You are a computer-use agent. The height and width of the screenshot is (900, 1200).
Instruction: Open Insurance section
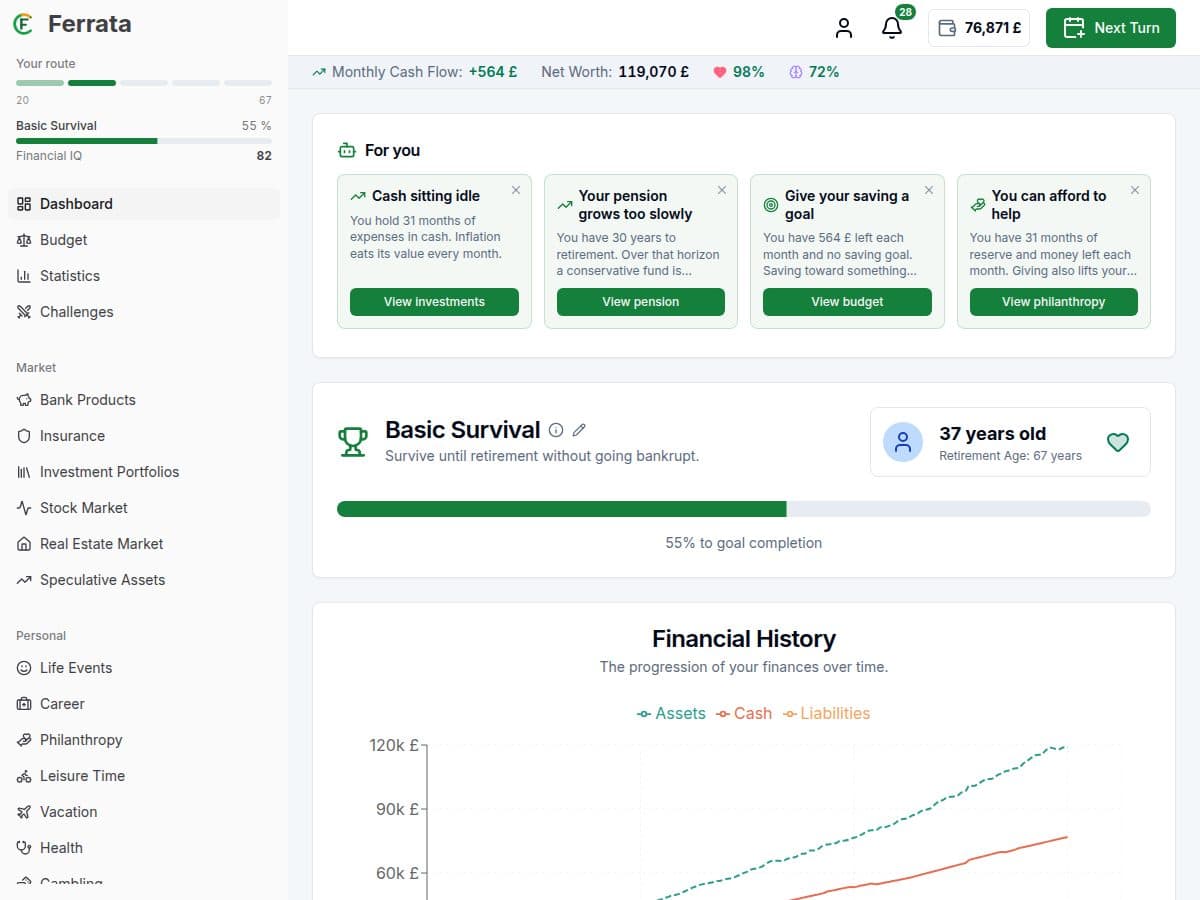pos(144,436)
